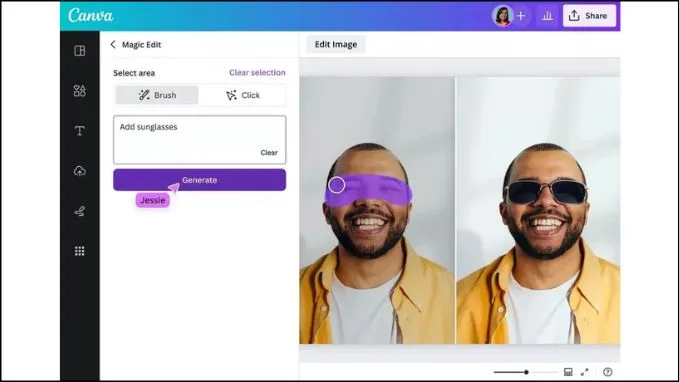Viewport: 680px width, 382px height.
Task: Open the help question mark icon
Action: (608, 372)
